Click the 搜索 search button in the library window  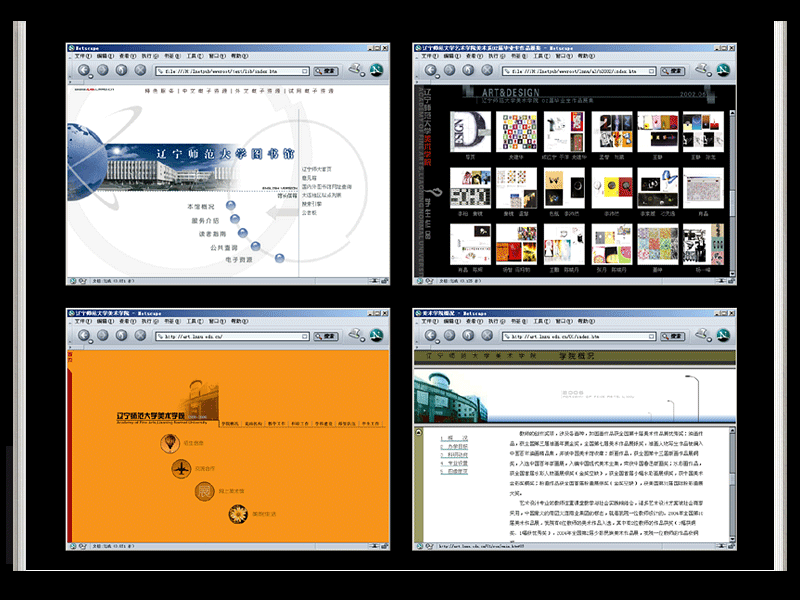(x=326, y=71)
